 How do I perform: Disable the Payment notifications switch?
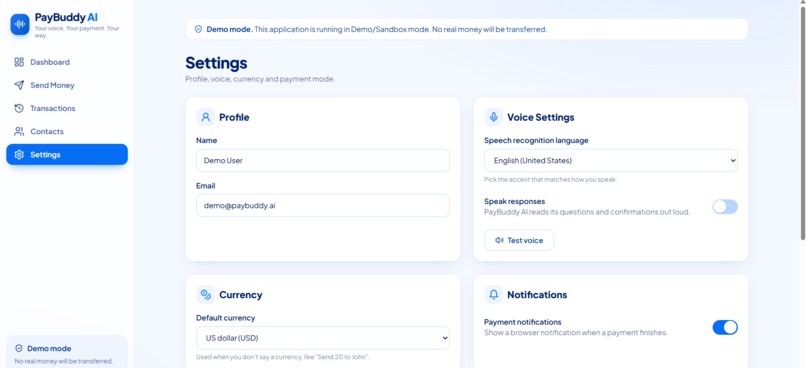pos(725,327)
